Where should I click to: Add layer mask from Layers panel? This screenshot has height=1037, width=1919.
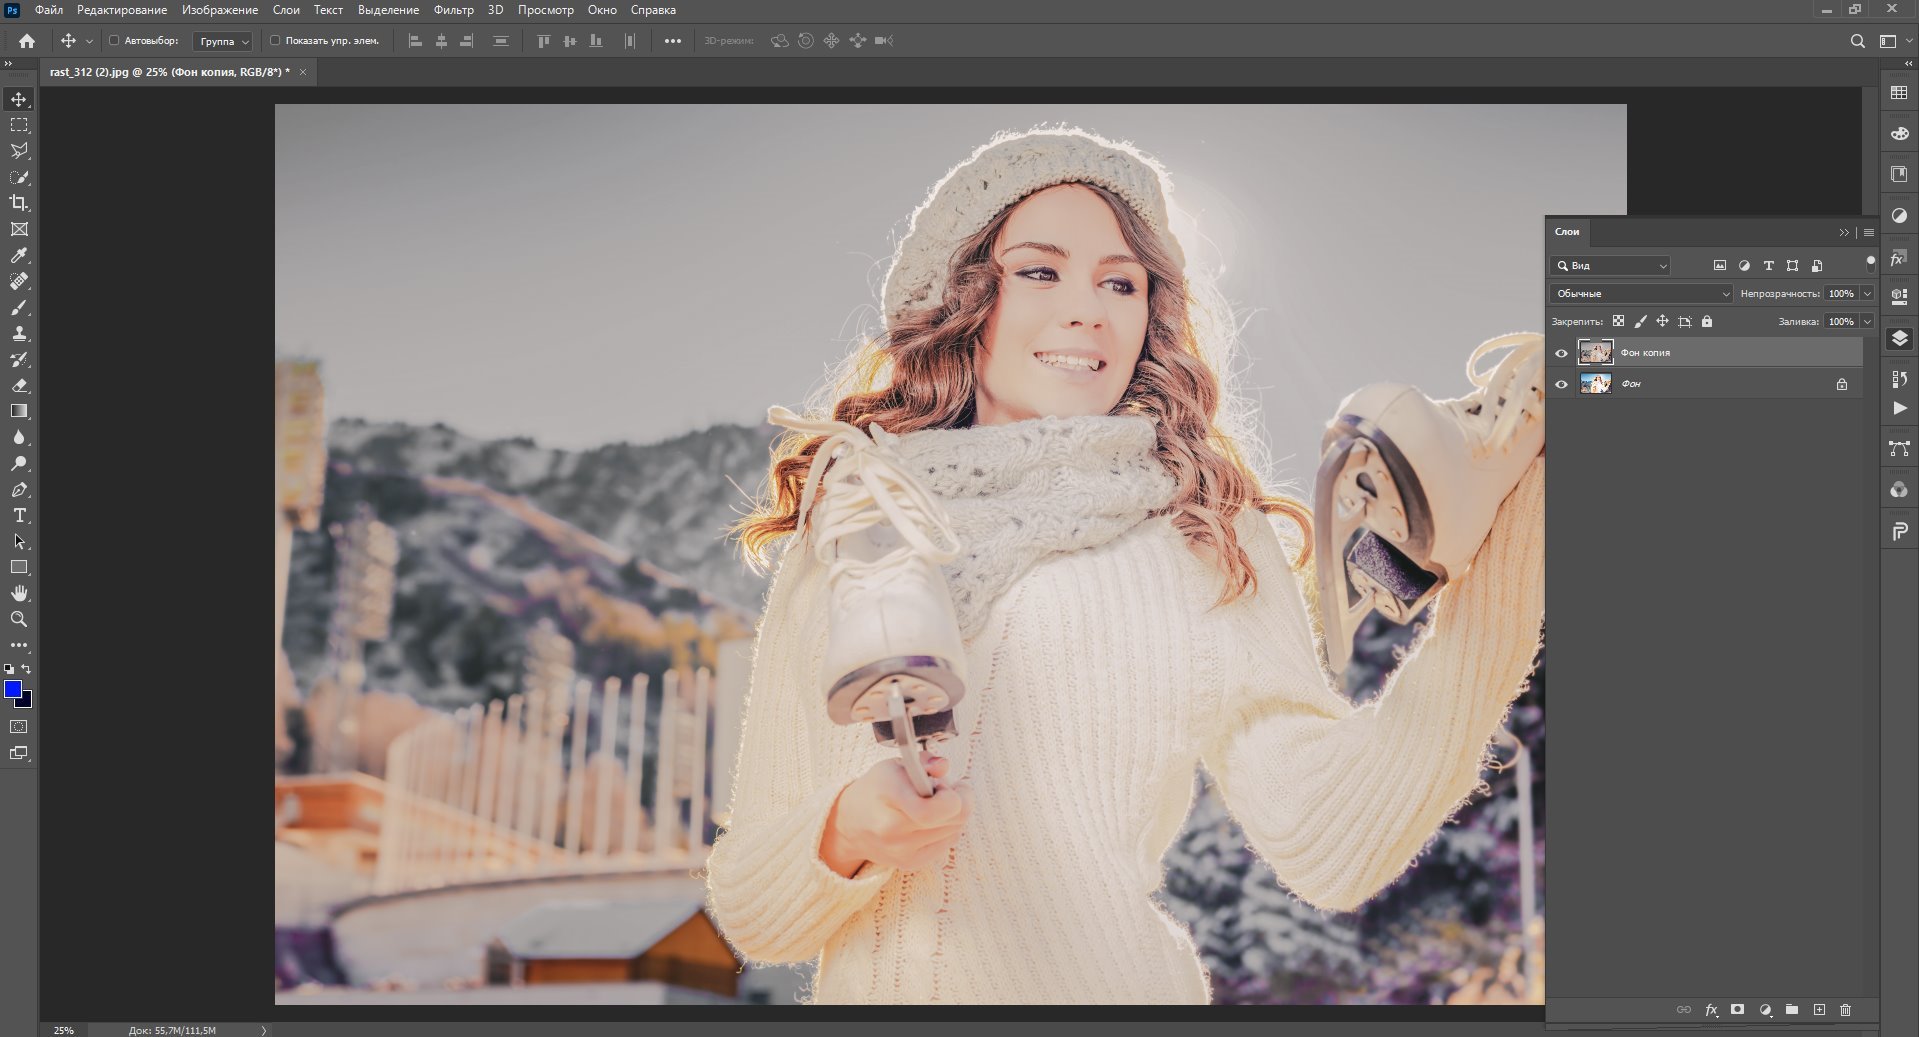point(1737,1010)
